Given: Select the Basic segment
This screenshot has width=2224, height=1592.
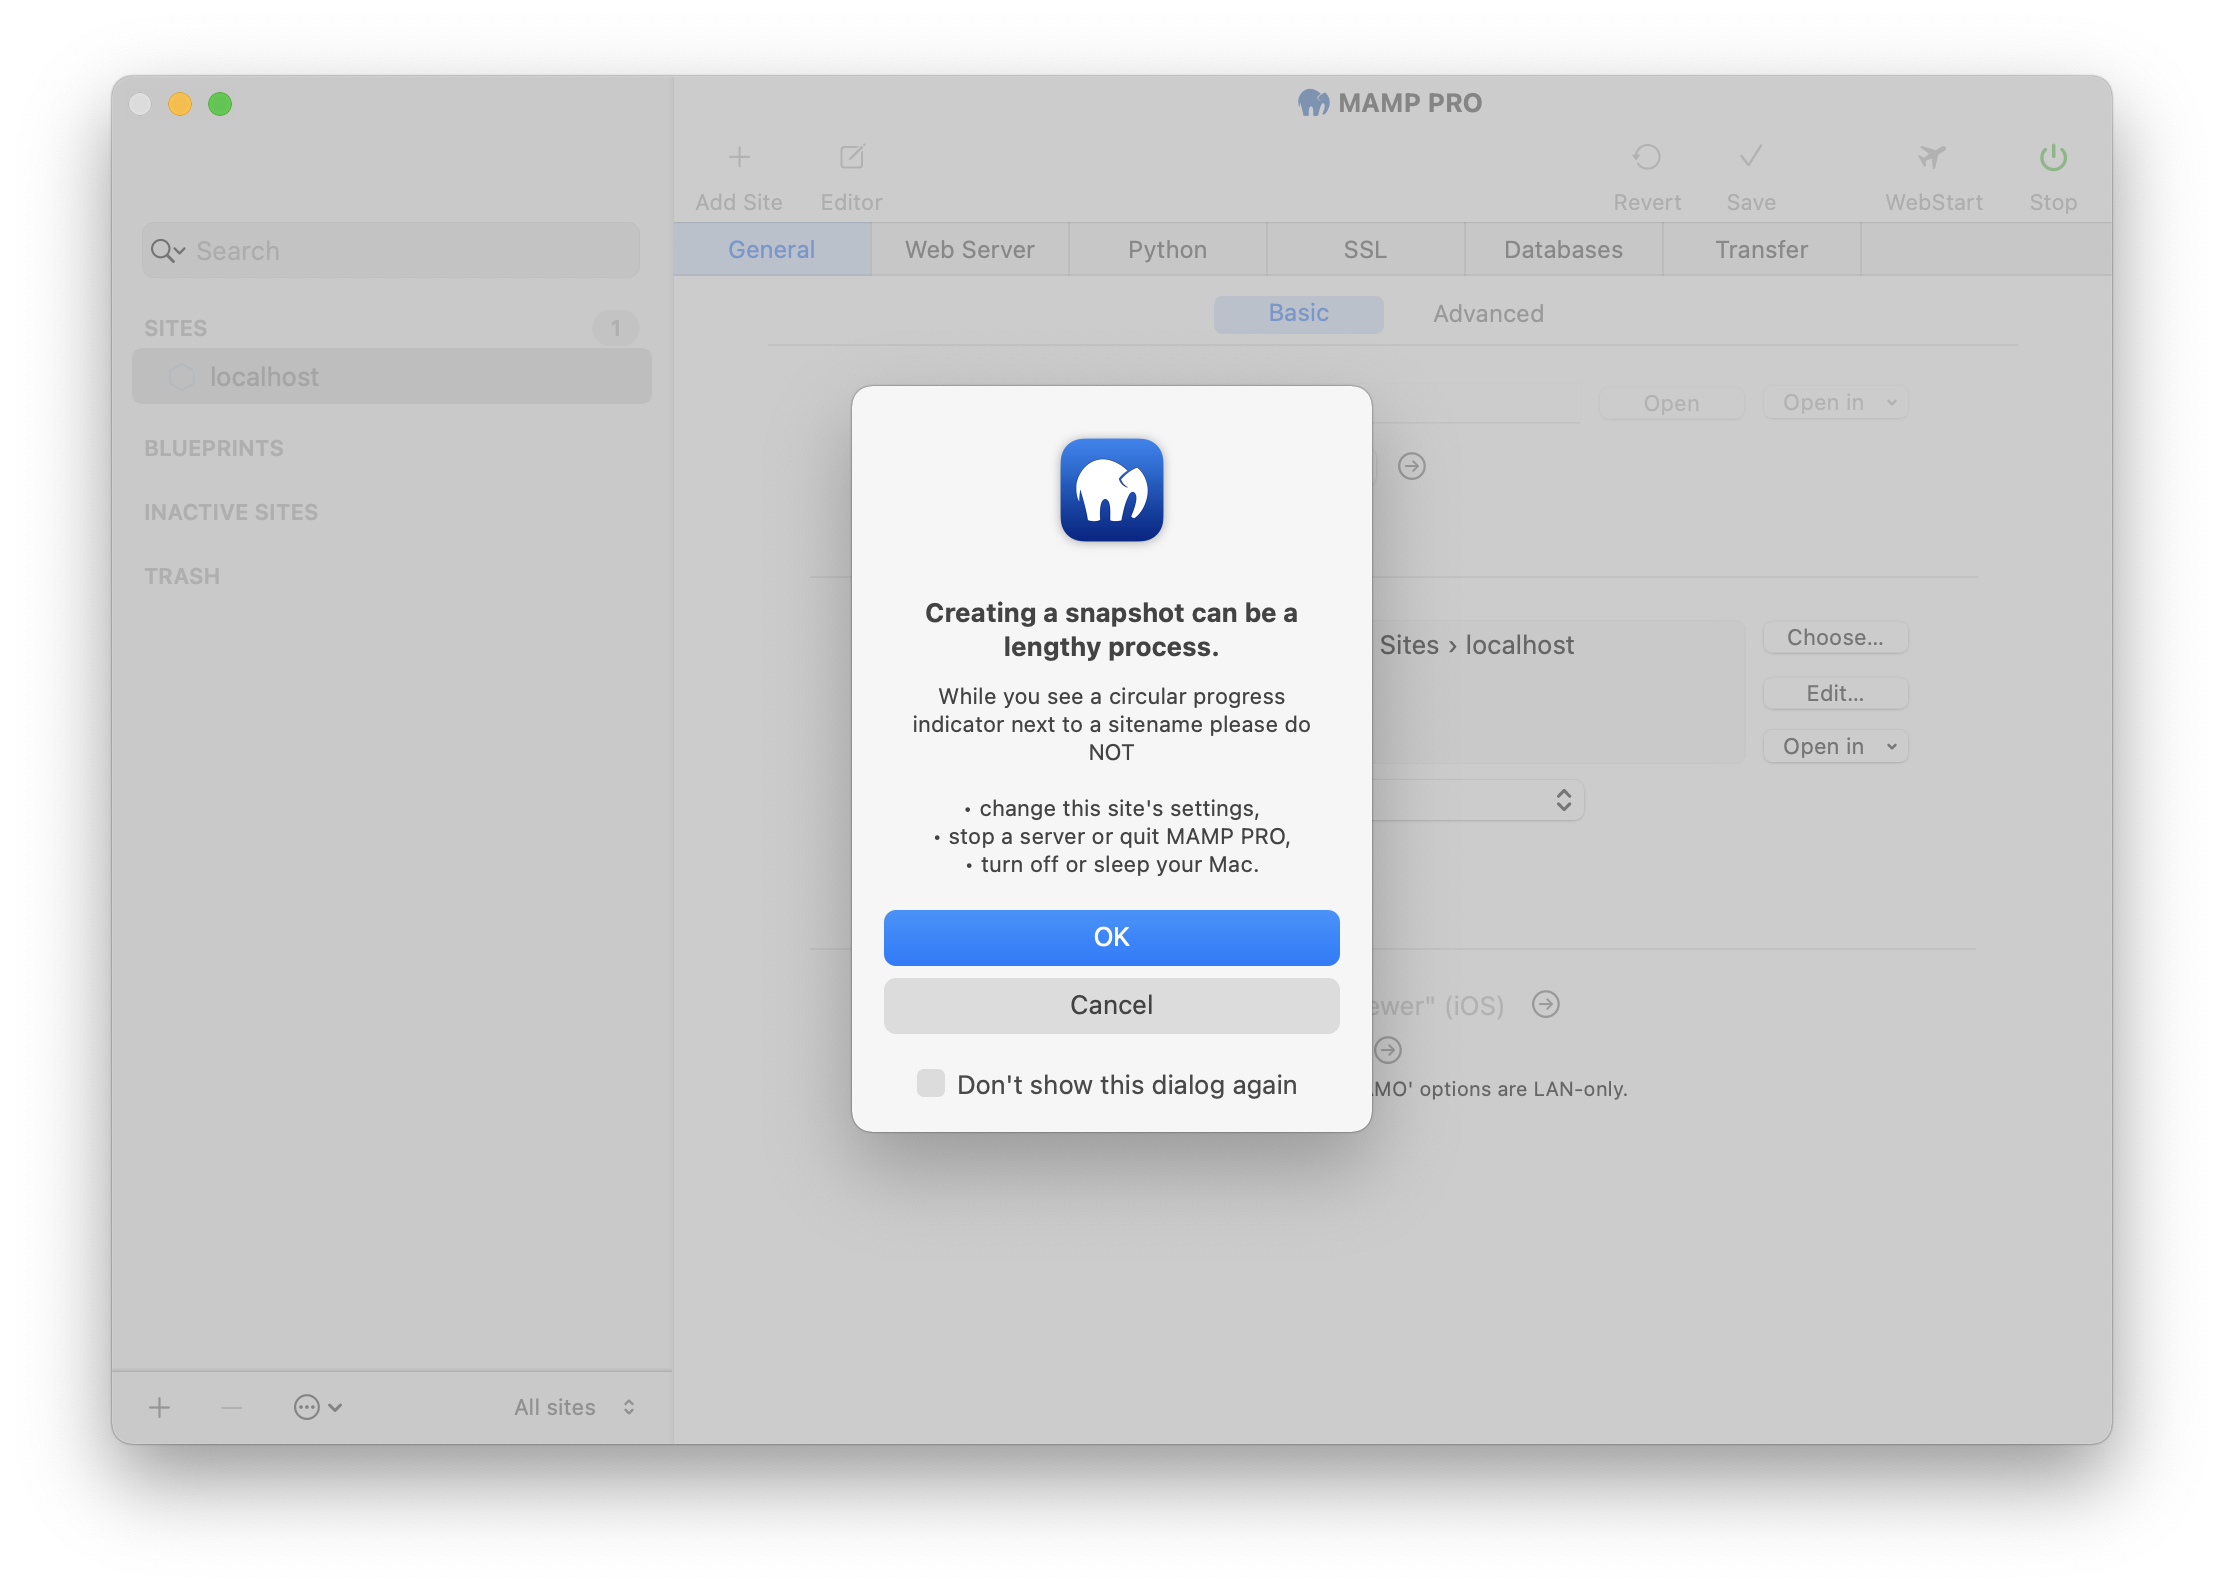Looking at the screenshot, I should (1298, 313).
